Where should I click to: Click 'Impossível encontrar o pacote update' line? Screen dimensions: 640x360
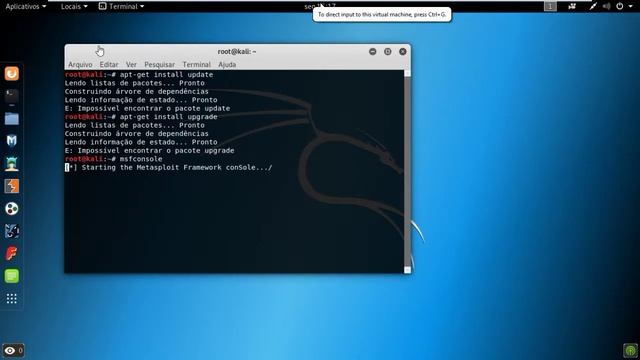click(x=147, y=108)
